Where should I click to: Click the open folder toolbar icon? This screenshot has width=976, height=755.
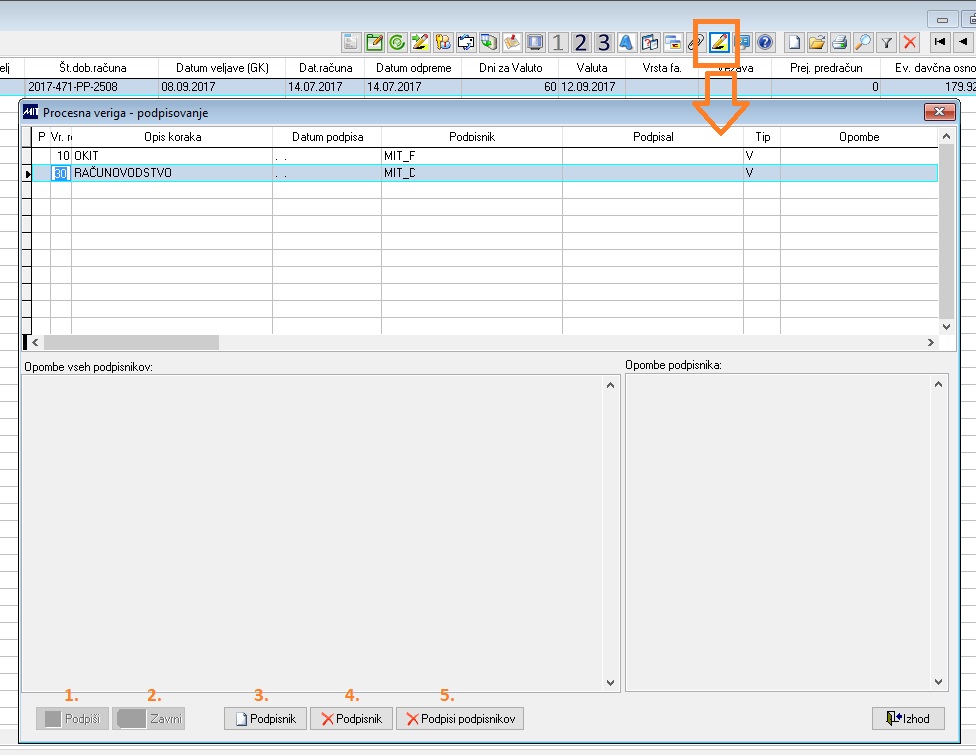(817, 42)
